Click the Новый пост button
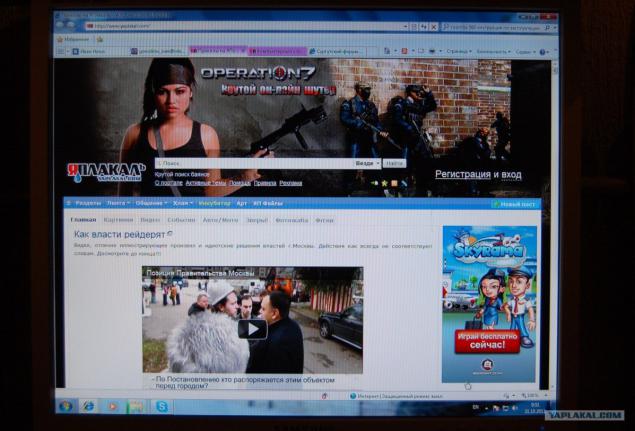635x431 pixels. click(x=515, y=204)
